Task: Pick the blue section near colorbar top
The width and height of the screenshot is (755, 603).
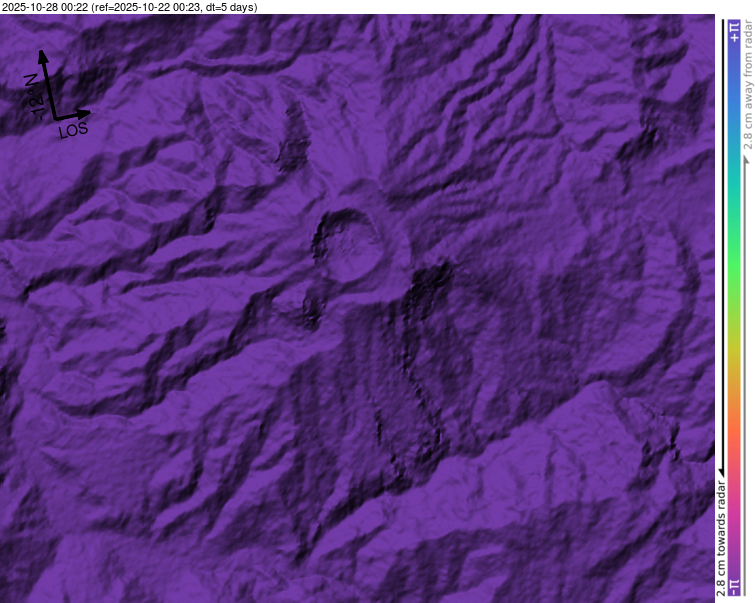Action: coord(735,90)
